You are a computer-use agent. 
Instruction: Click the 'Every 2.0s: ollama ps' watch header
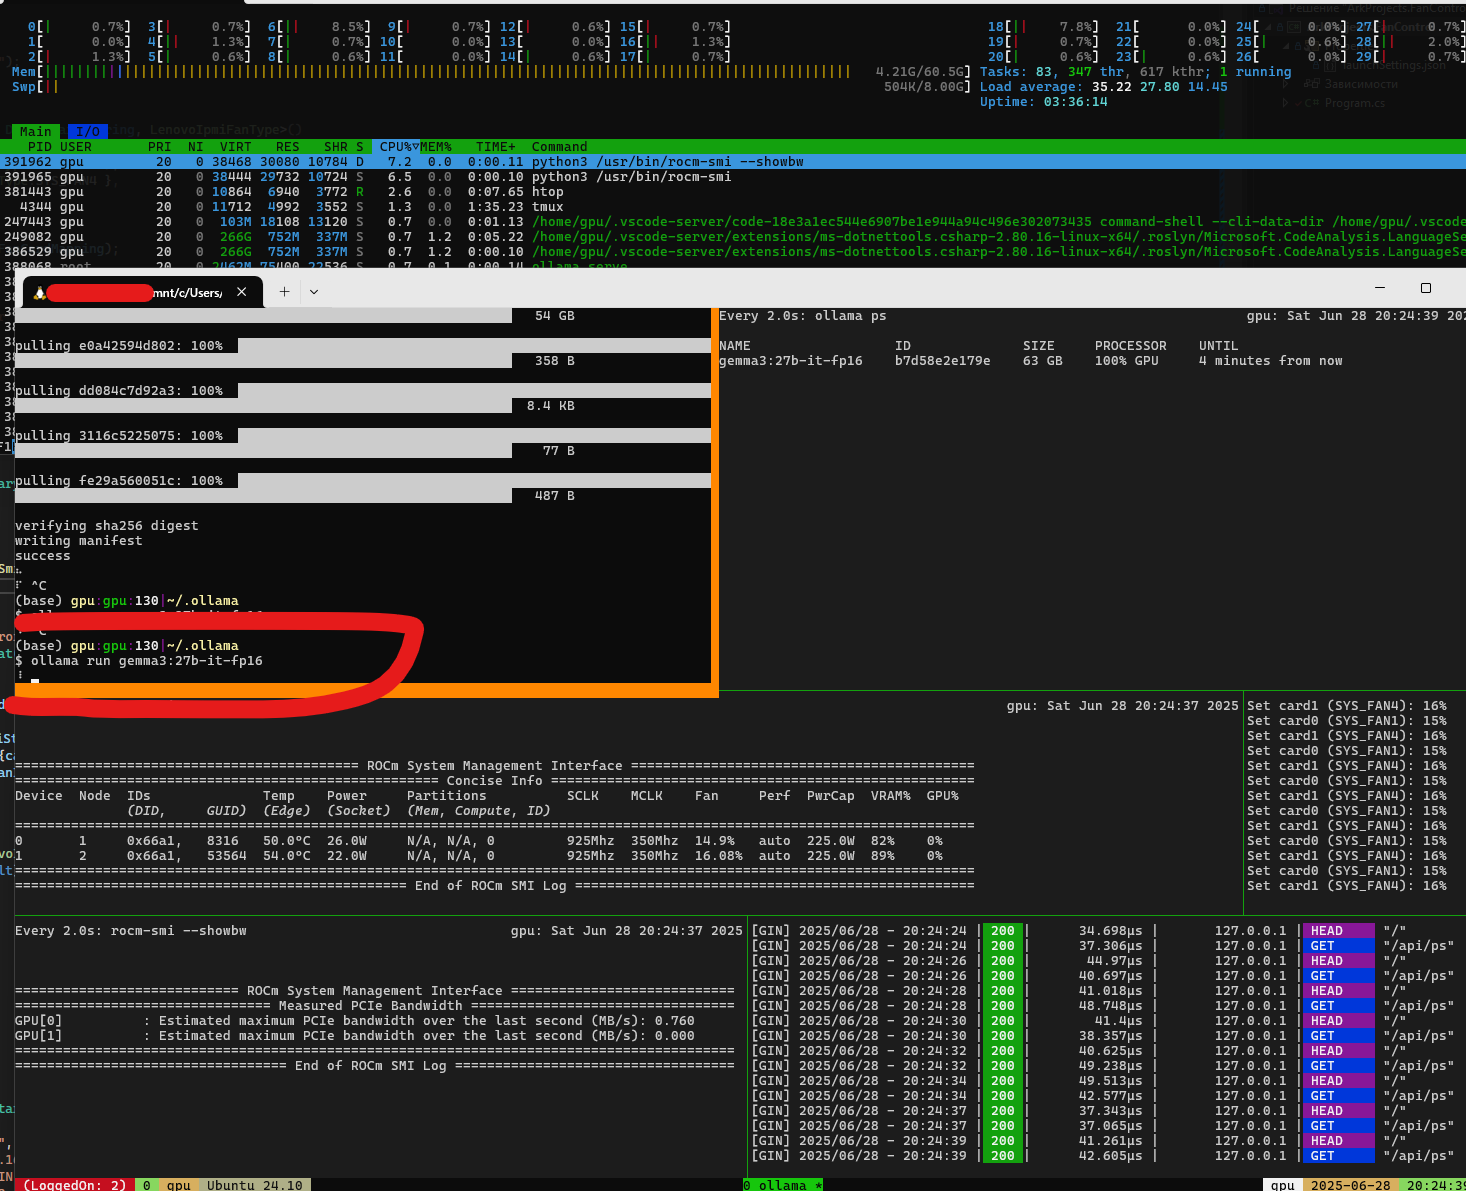click(x=803, y=316)
